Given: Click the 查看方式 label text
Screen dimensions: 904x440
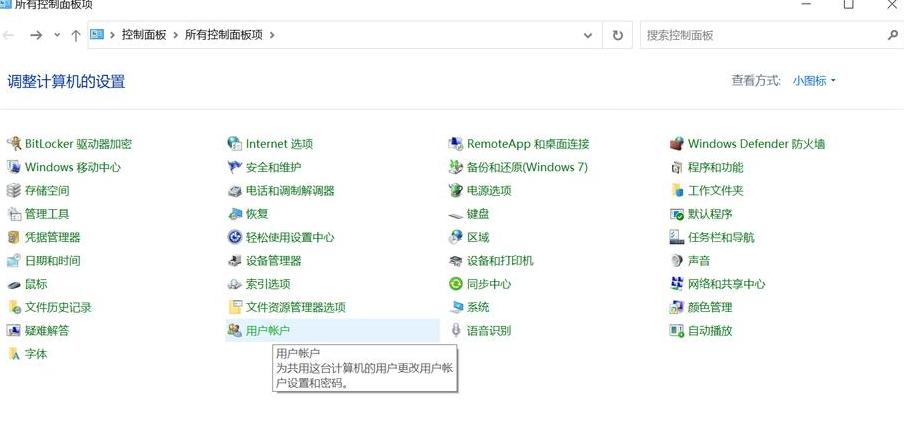Looking at the screenshot, I should point(756,81).
